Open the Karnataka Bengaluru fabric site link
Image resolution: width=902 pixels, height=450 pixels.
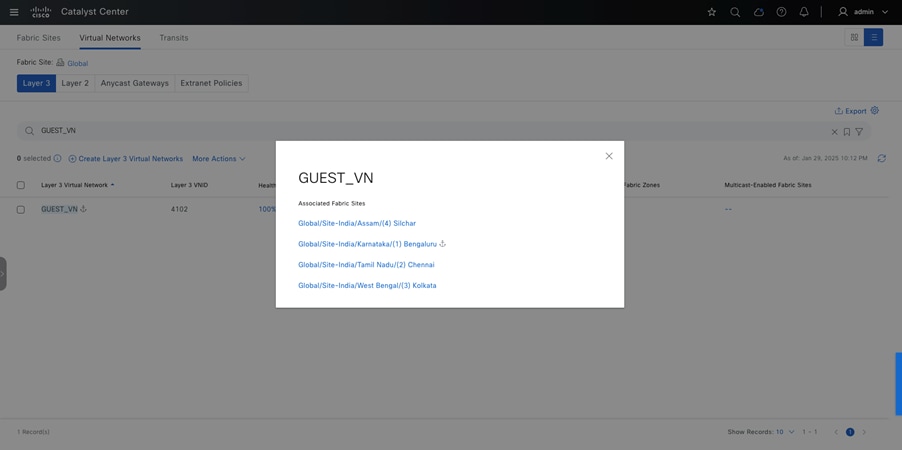[368, 244]
